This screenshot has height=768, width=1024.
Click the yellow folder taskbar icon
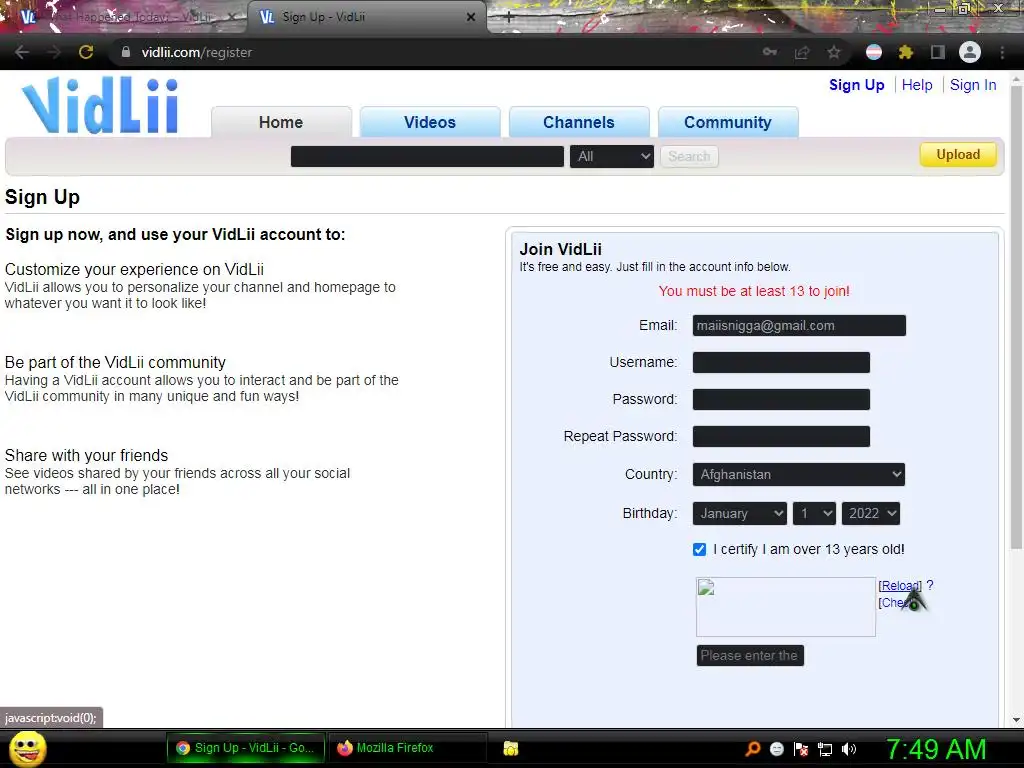click(x=511, y=748)
